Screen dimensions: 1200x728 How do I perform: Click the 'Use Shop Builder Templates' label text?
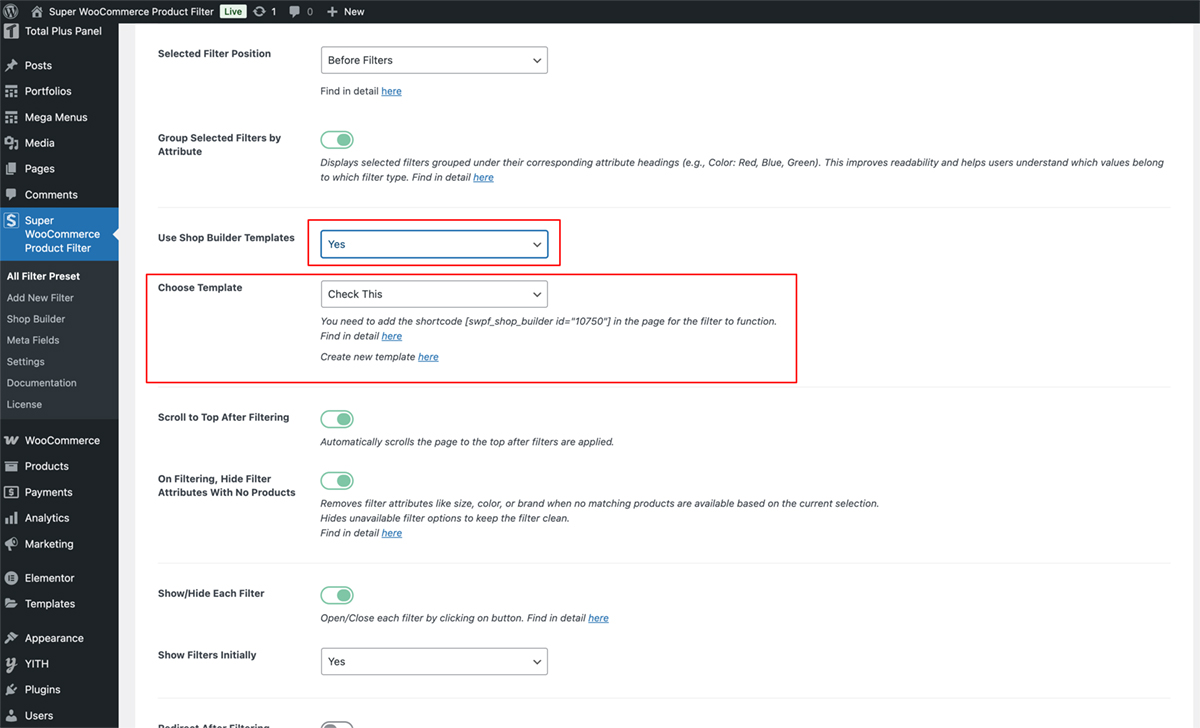(226, 238)
